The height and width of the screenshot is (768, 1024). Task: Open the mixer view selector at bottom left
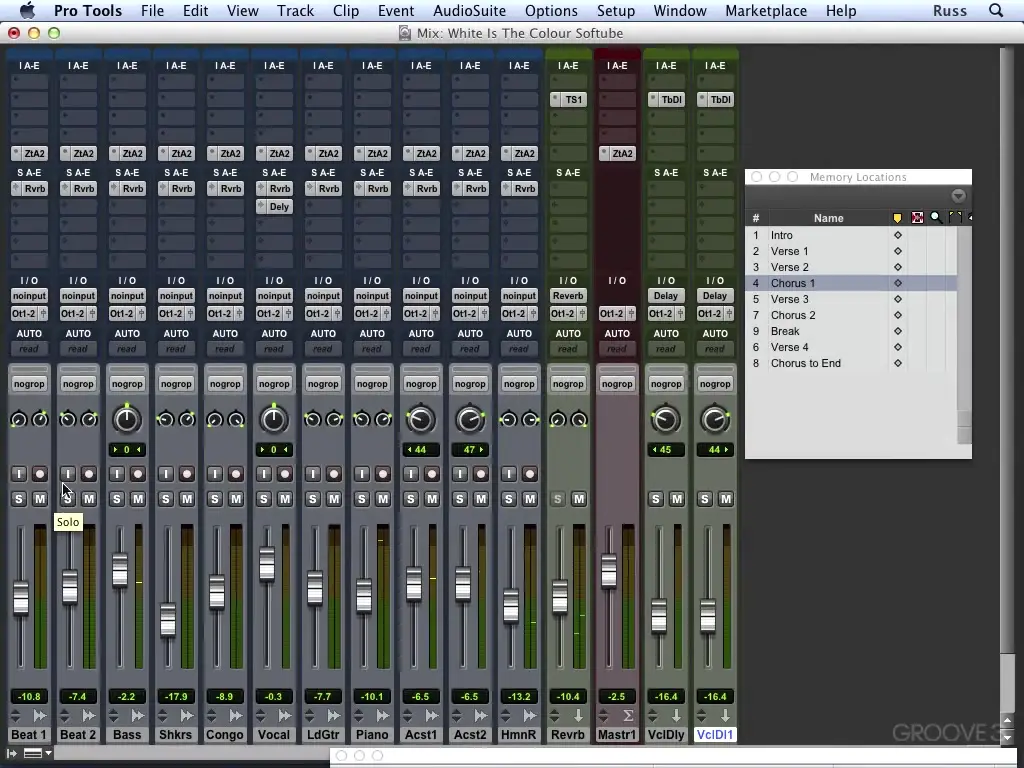(37, 753)
